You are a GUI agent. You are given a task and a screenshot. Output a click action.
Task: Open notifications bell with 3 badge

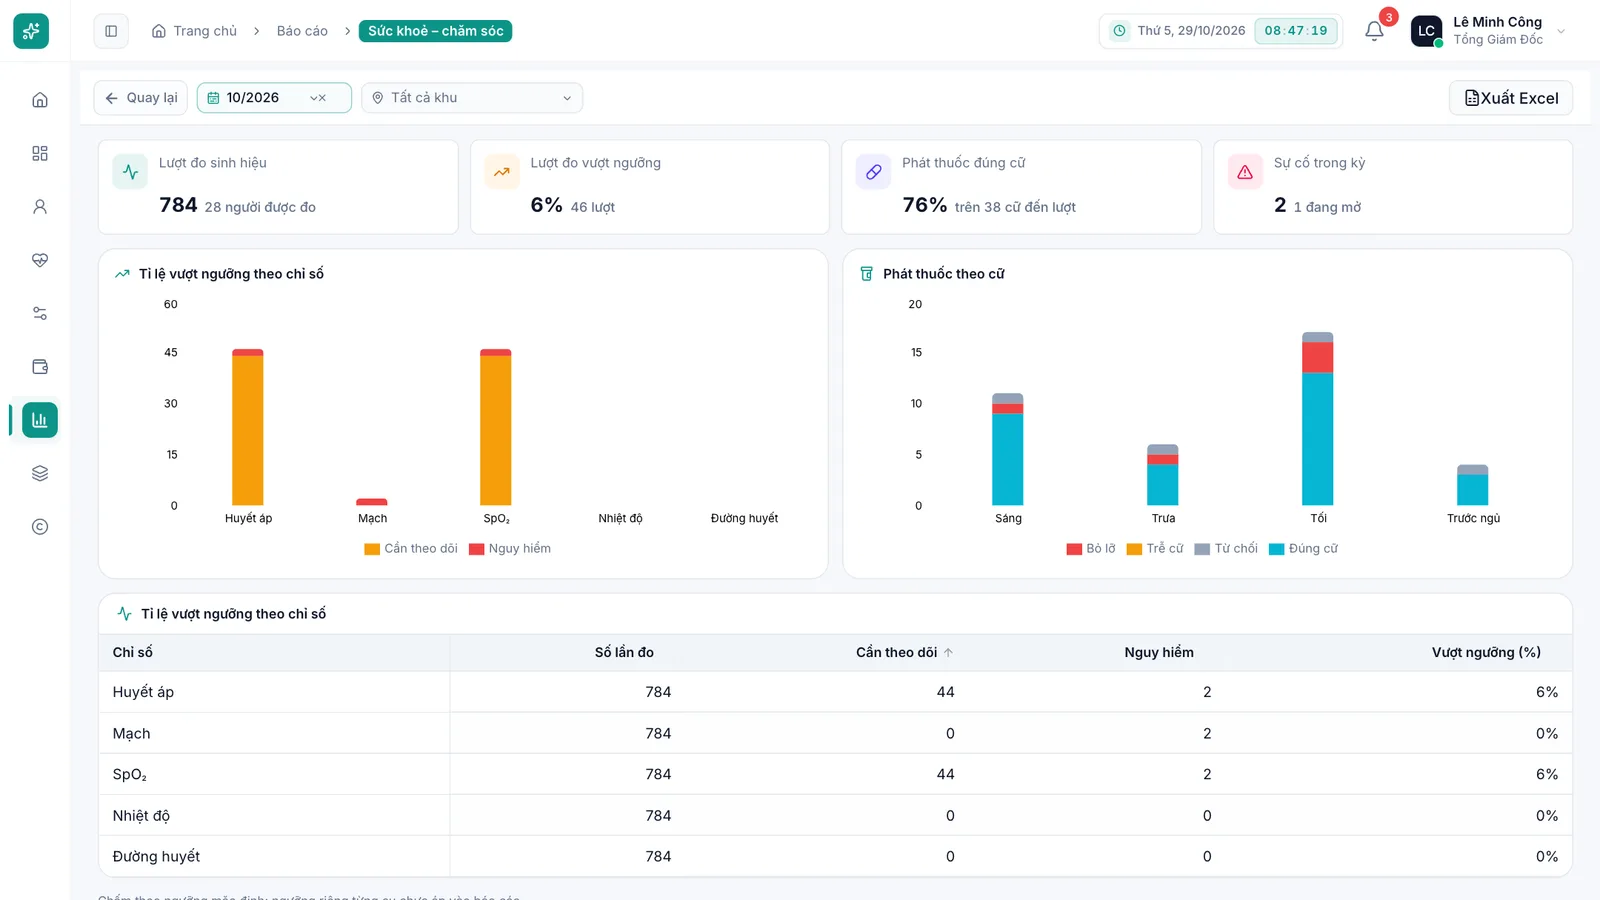click(1375, 31)
